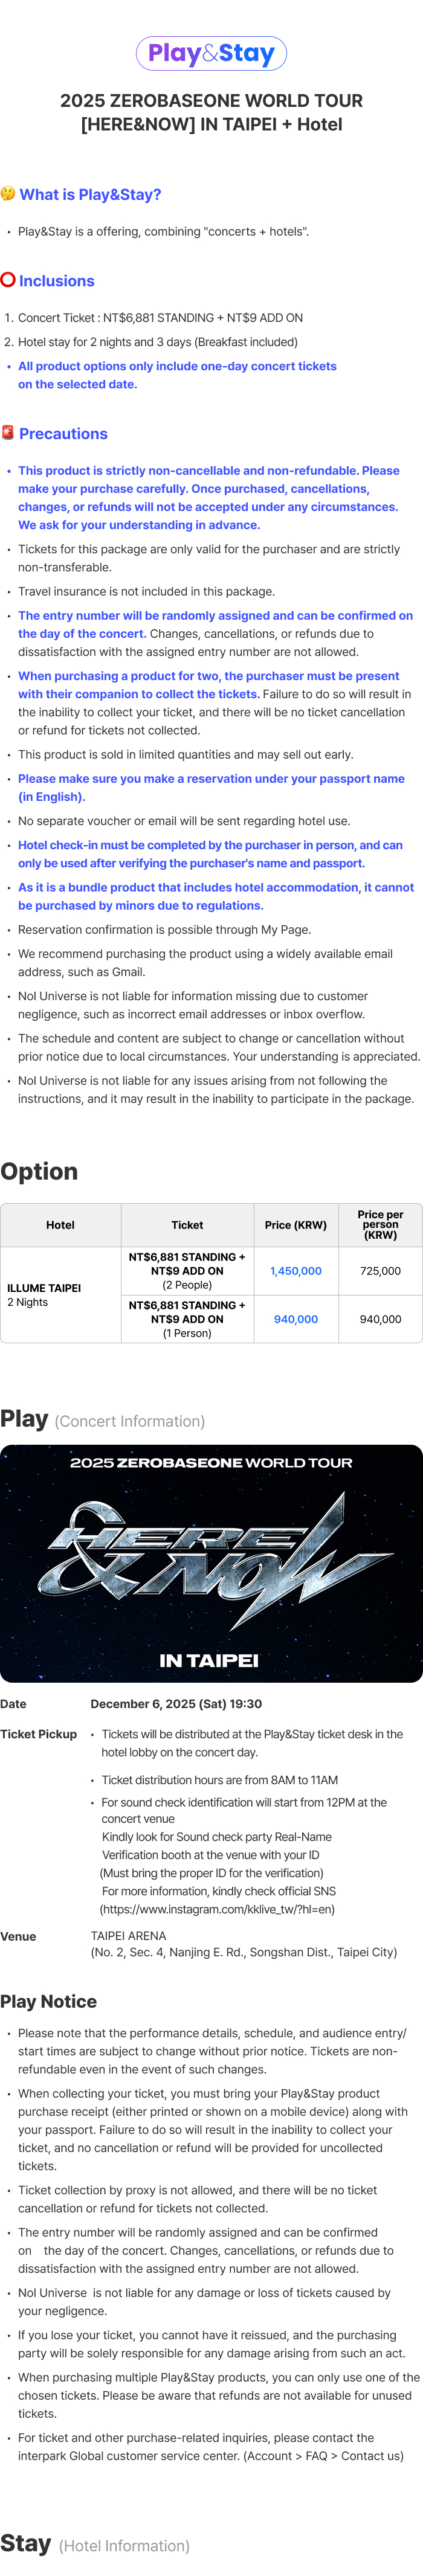Click the thinking face emoji icon

click(x=8, y=194)
